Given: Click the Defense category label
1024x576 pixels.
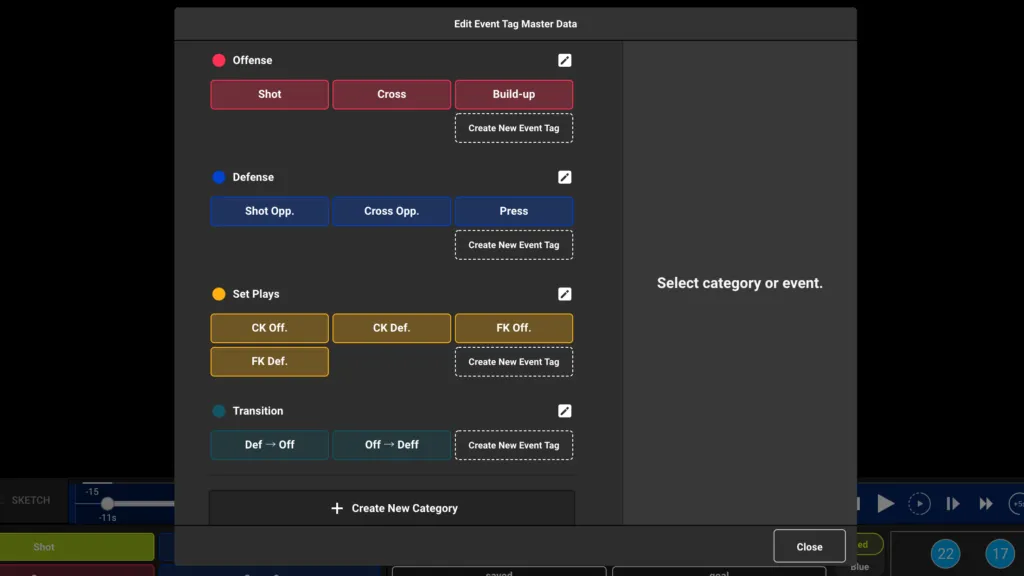Looking at the screenshot, I should (x=253, y=177).
